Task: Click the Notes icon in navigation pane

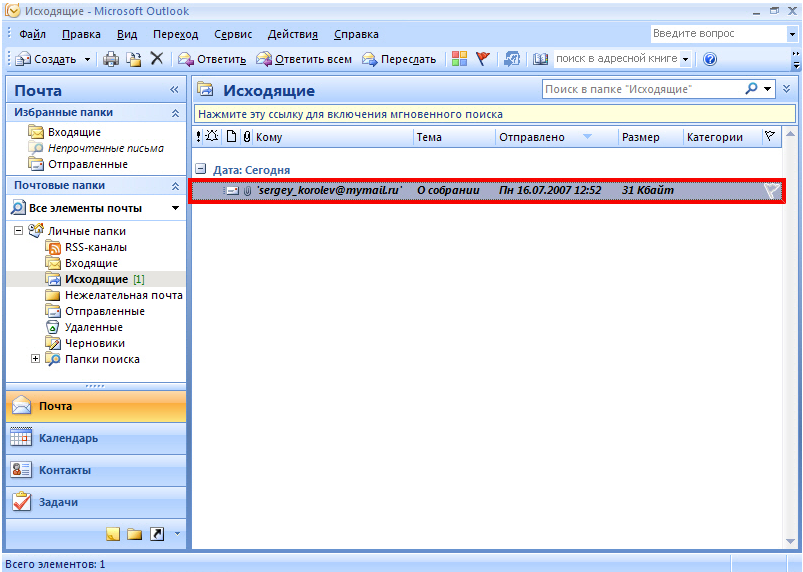Action: (113, 534)
